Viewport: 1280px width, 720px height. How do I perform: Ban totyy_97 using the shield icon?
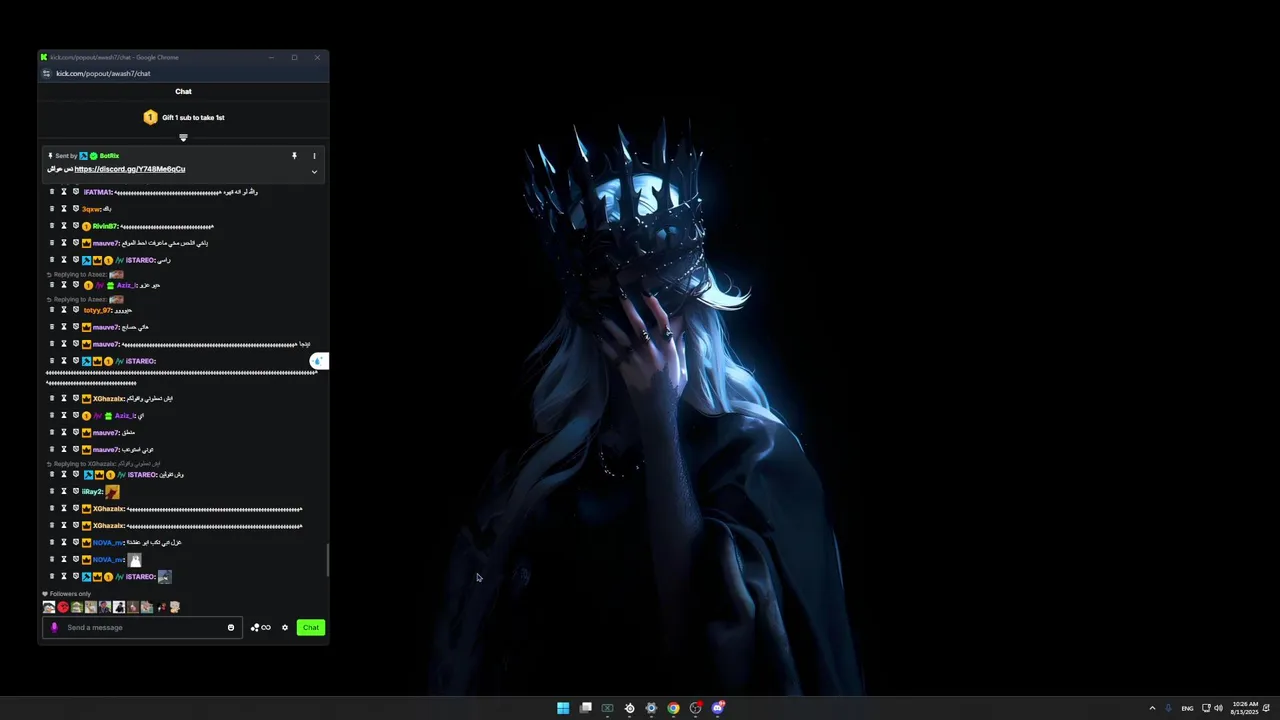click(76, 310)
